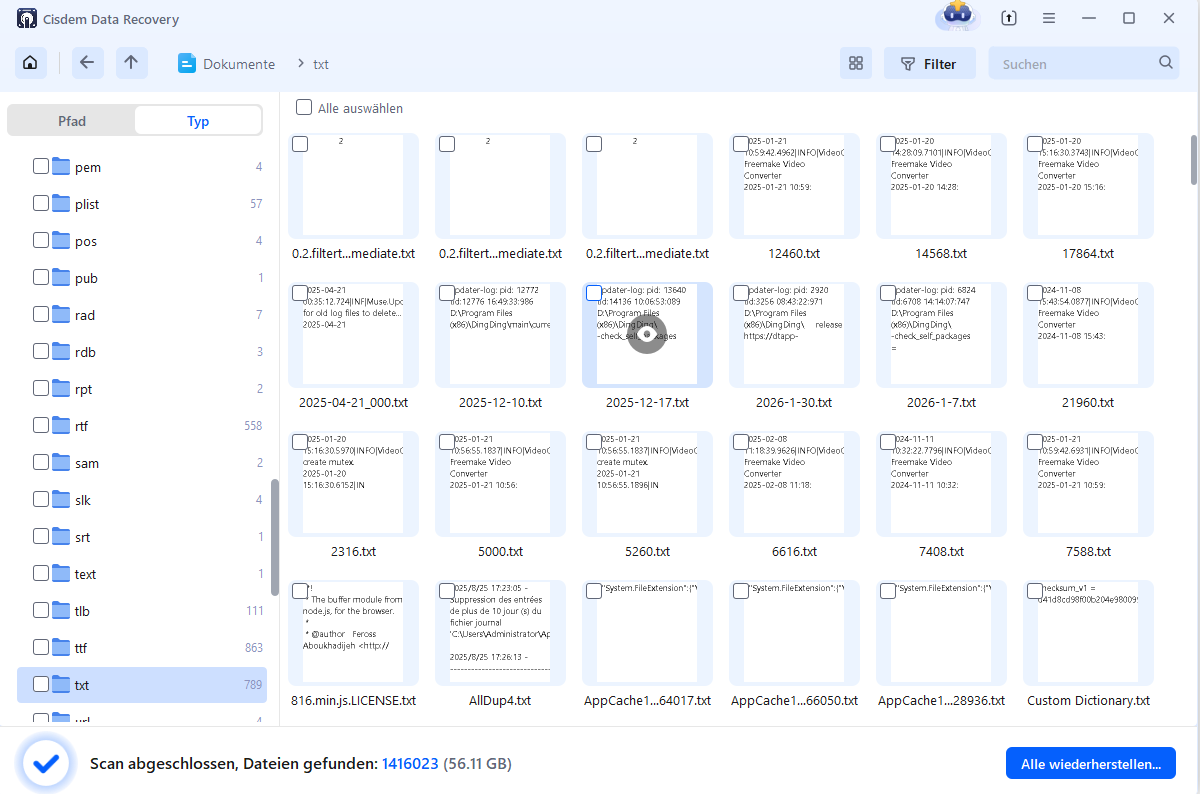The image size is (1200, 794).
Task: Click file name 5000.txt
Action: coord(500,551)
